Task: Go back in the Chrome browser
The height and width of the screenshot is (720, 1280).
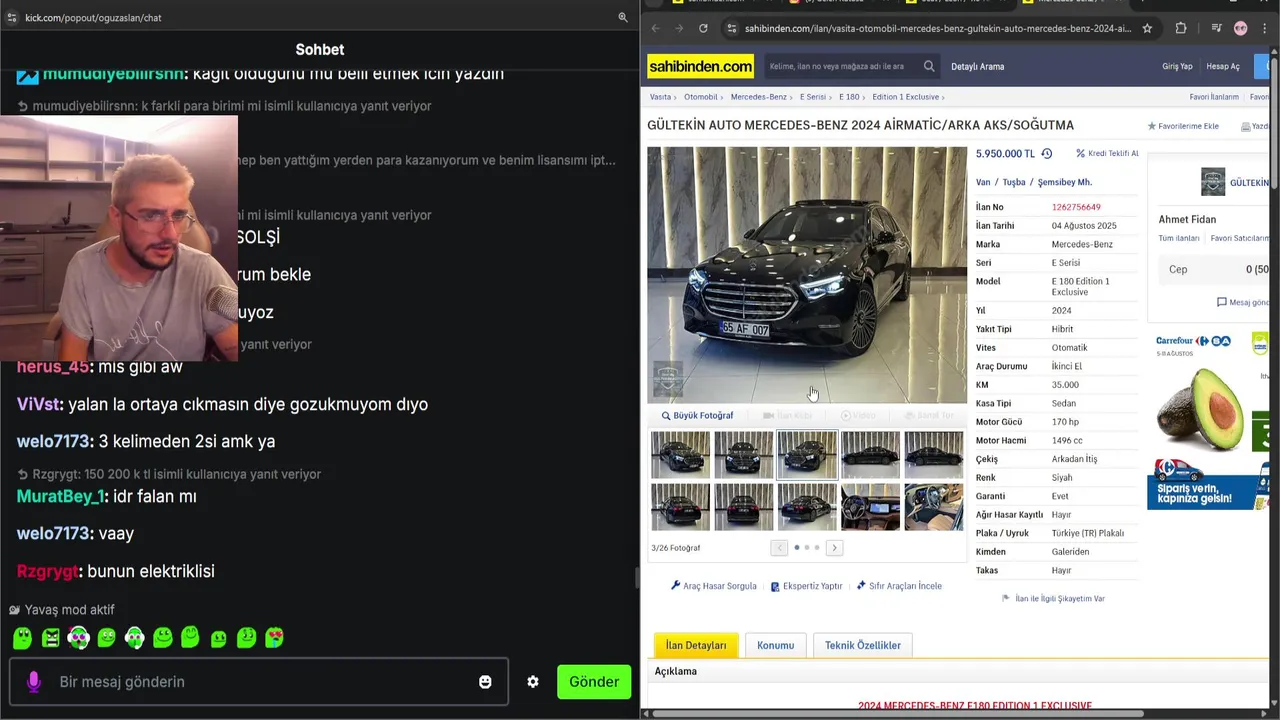Action: (x=655, y=28)
